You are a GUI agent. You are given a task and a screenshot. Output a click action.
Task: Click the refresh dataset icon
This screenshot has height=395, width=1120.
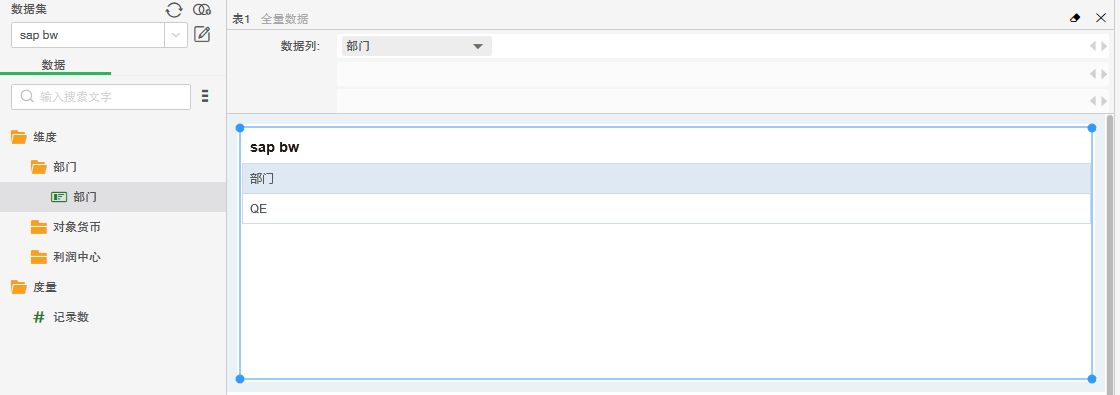[174, 10]
